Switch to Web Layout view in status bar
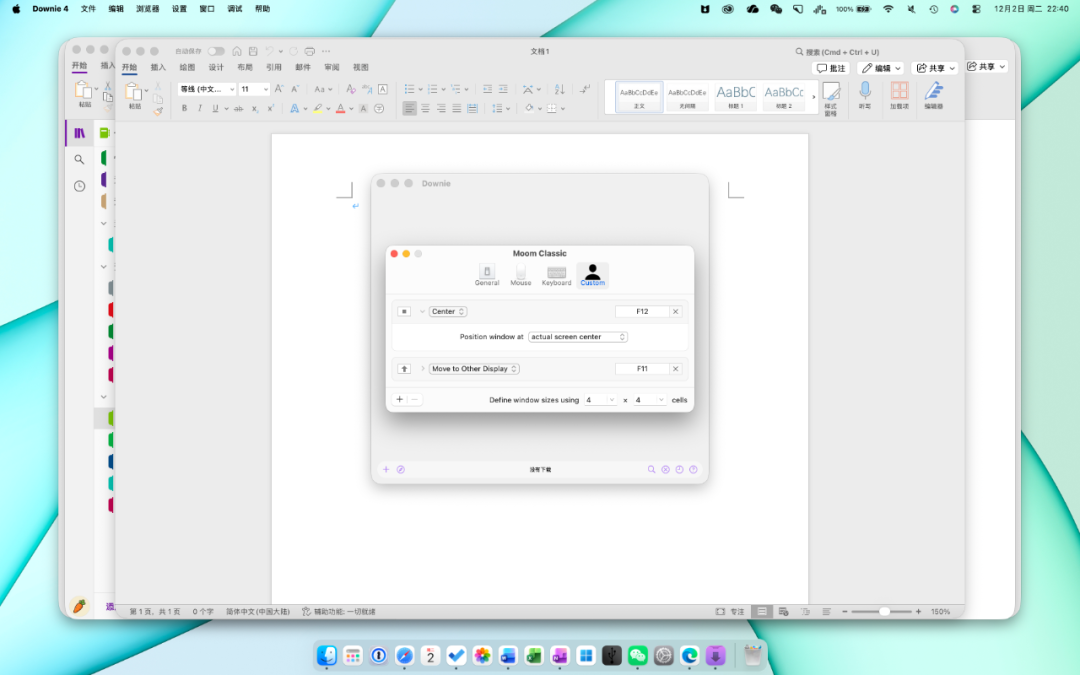The image size is (1080, 675). (x=783, y=611)
